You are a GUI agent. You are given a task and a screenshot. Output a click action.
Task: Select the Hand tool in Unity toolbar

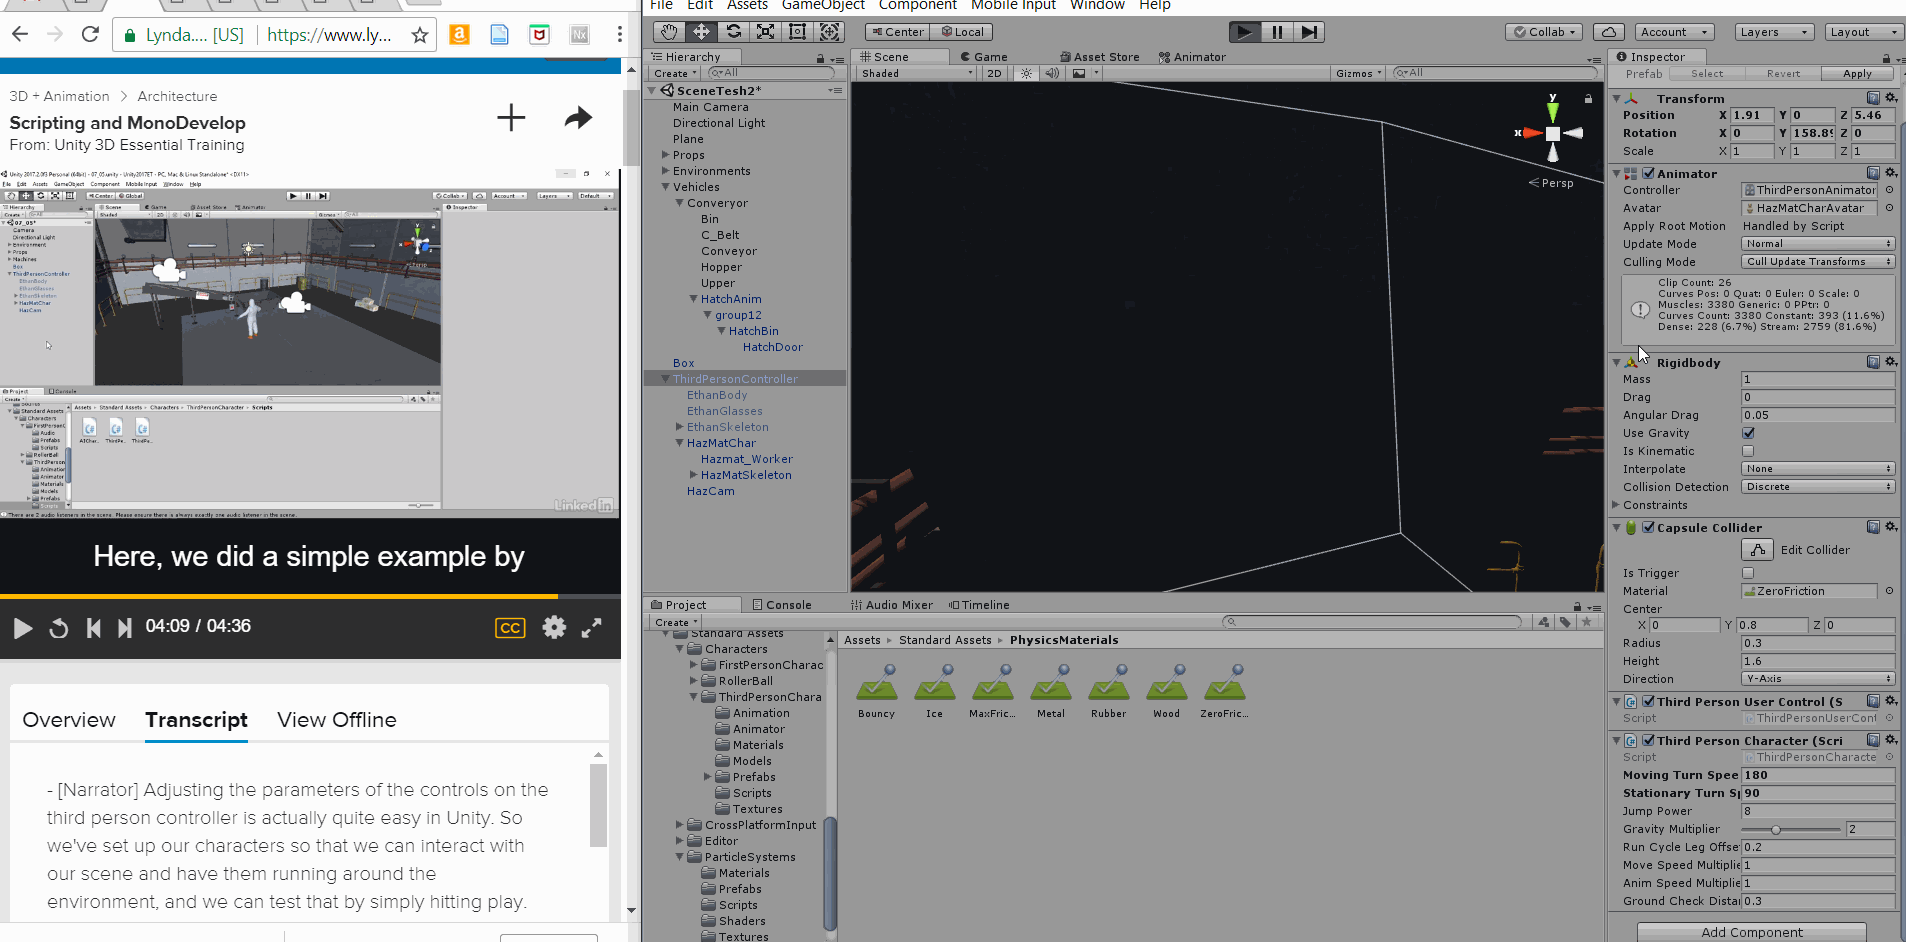669,32
